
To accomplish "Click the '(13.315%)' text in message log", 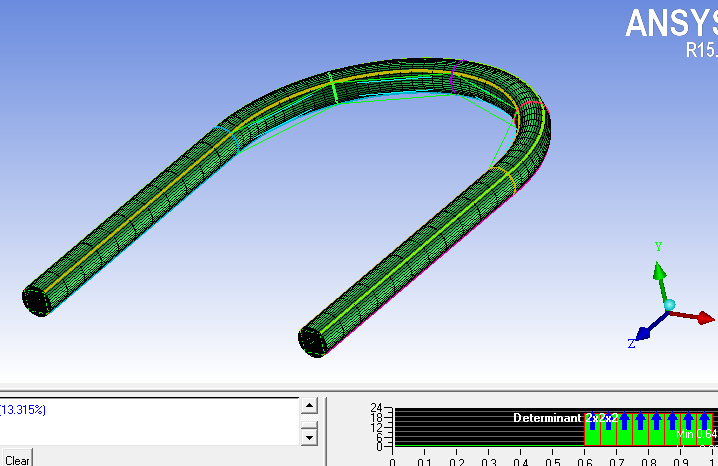I will coord(23,410).
